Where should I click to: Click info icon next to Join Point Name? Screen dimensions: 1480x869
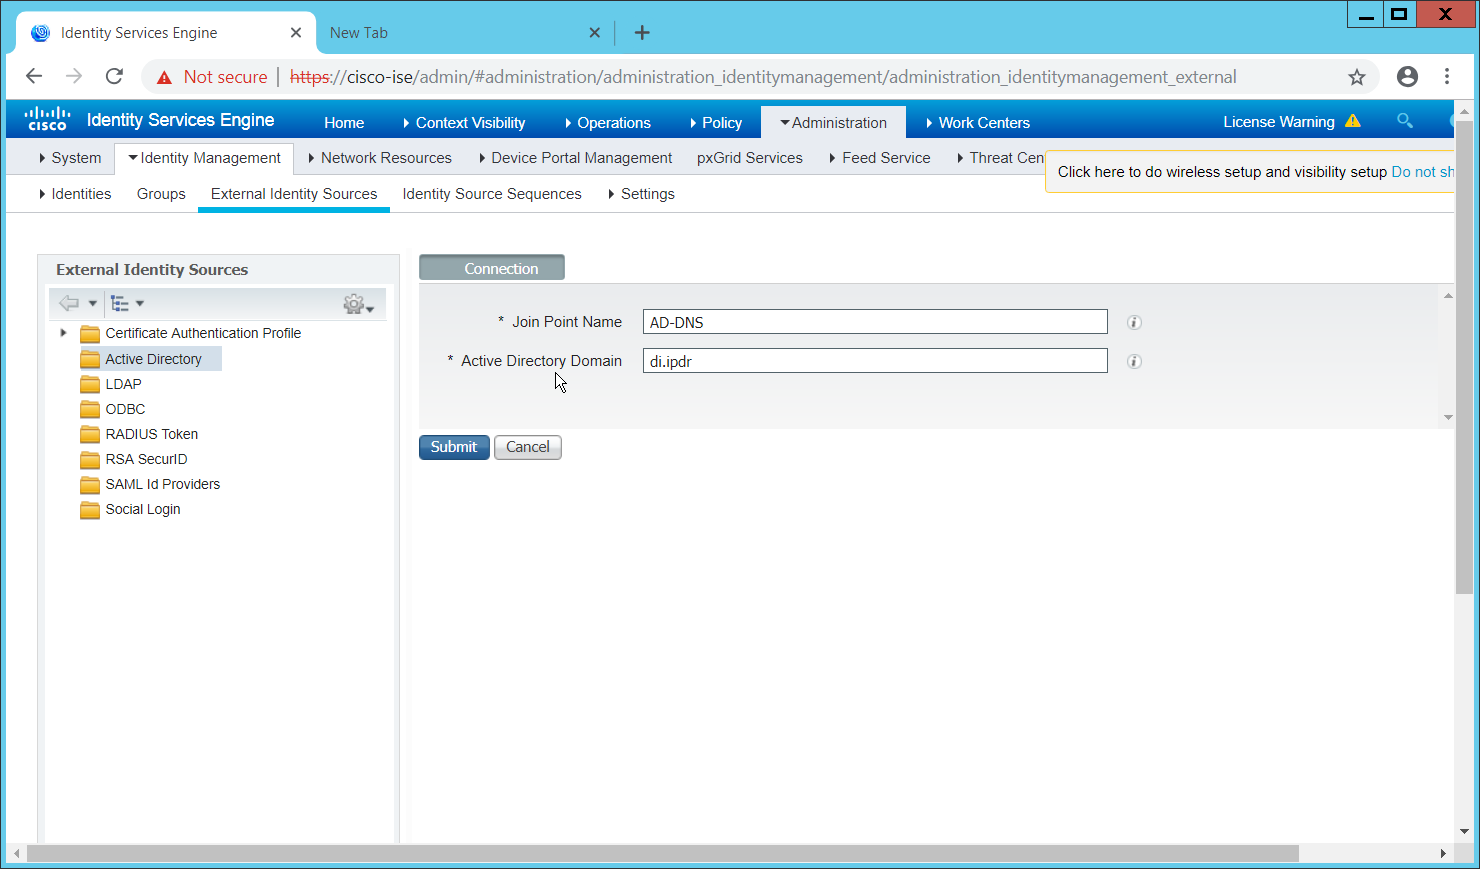click(x=1134, y=322)
